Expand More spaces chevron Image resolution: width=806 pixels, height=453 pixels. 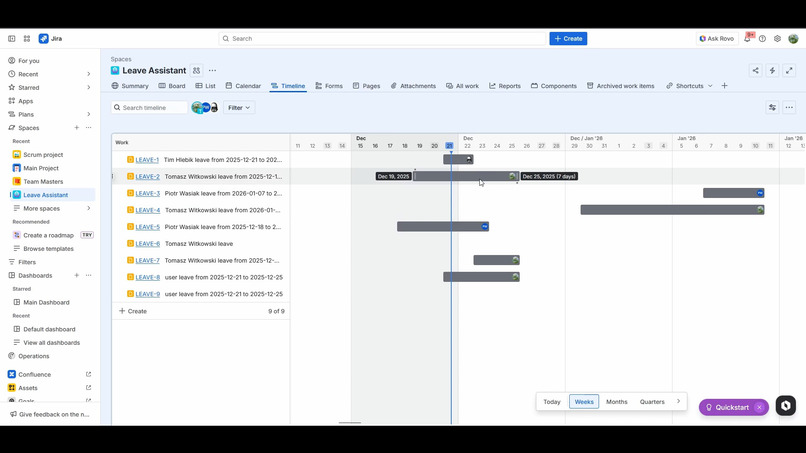[x=88, y=208]
